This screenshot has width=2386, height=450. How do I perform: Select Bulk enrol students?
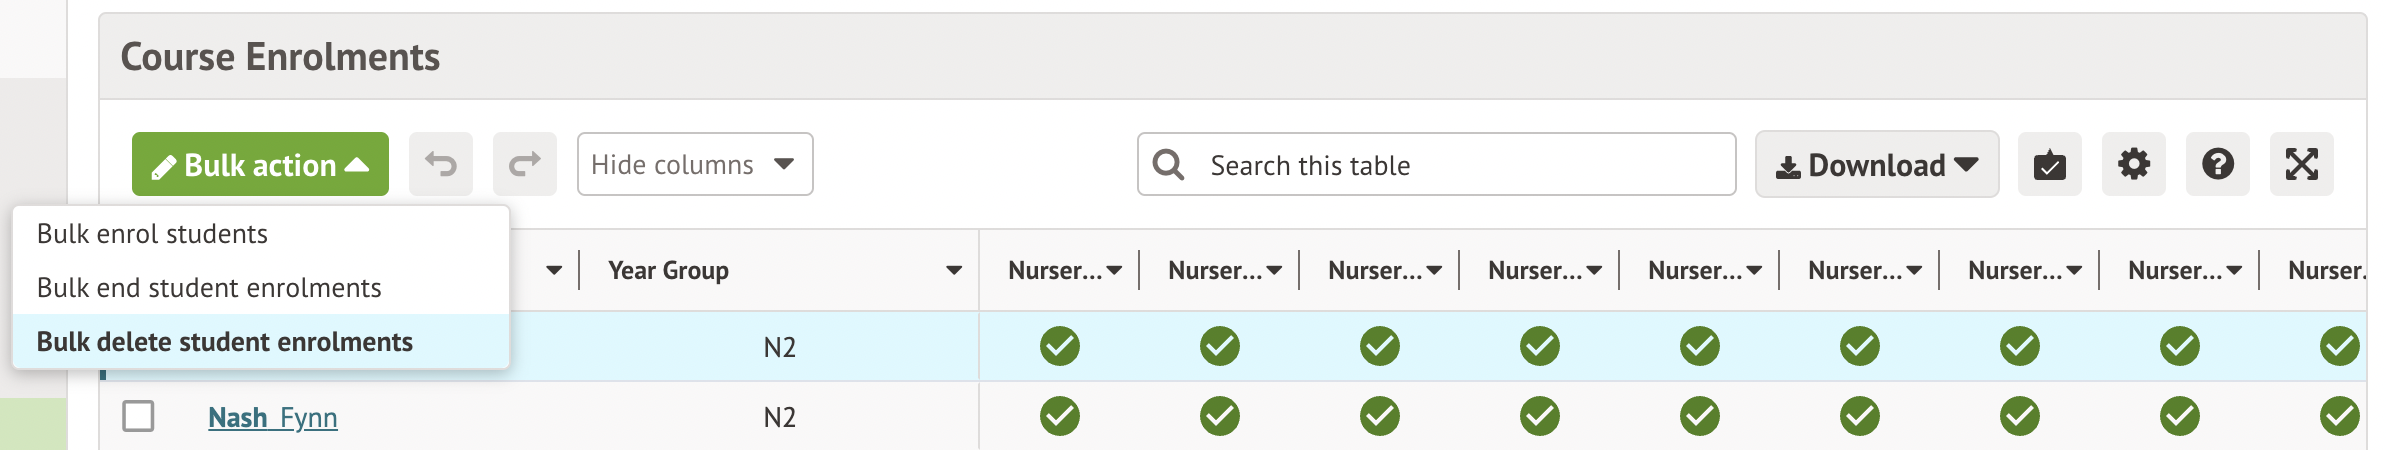click(x=152, y=234)
